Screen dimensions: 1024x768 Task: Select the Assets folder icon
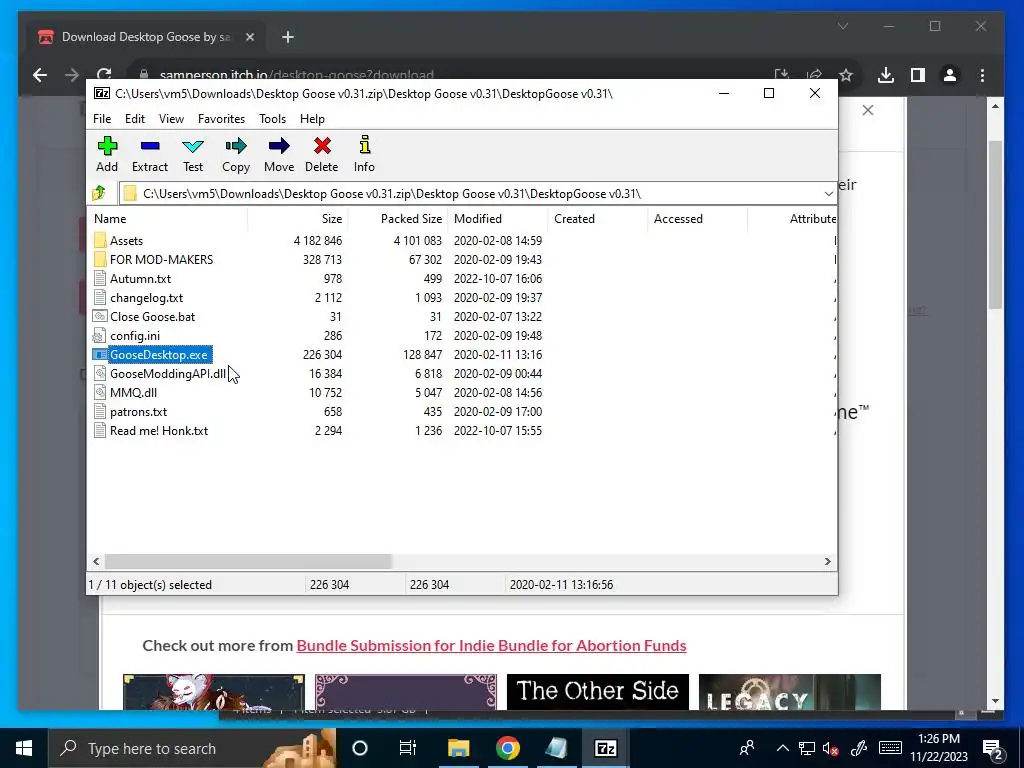pyautogui.click(x=100, y=240)
